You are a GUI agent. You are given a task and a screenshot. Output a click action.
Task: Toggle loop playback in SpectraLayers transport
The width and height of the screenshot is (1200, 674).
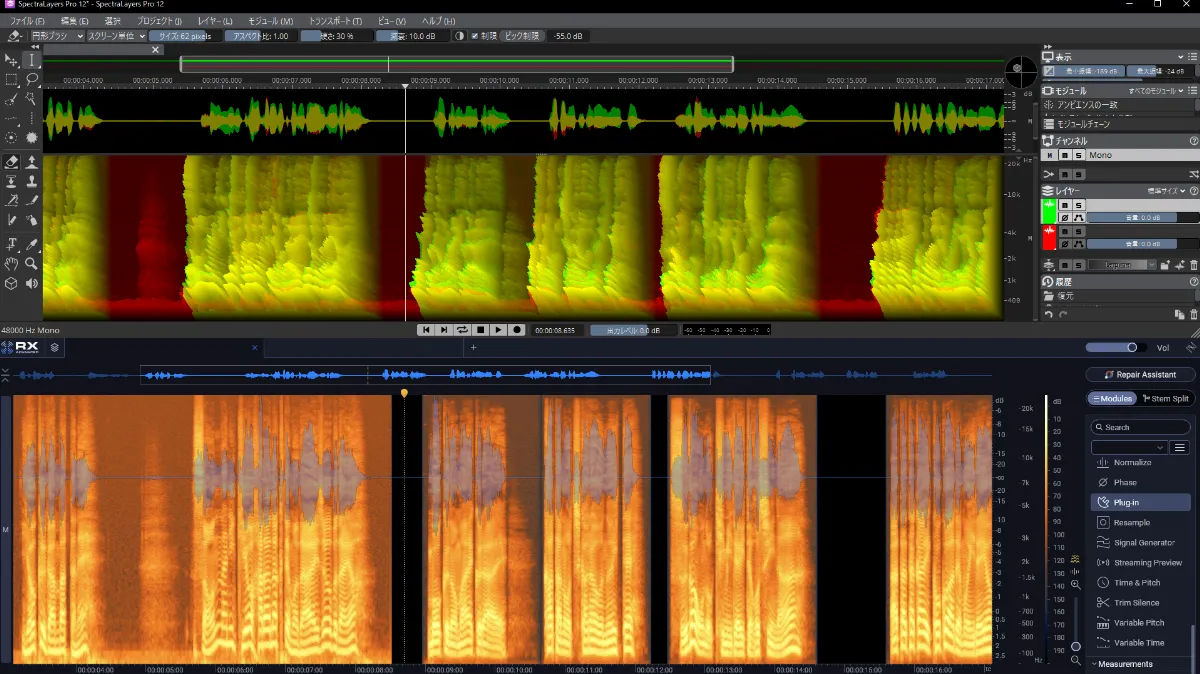pyautogui.click(x=462, y=329)
